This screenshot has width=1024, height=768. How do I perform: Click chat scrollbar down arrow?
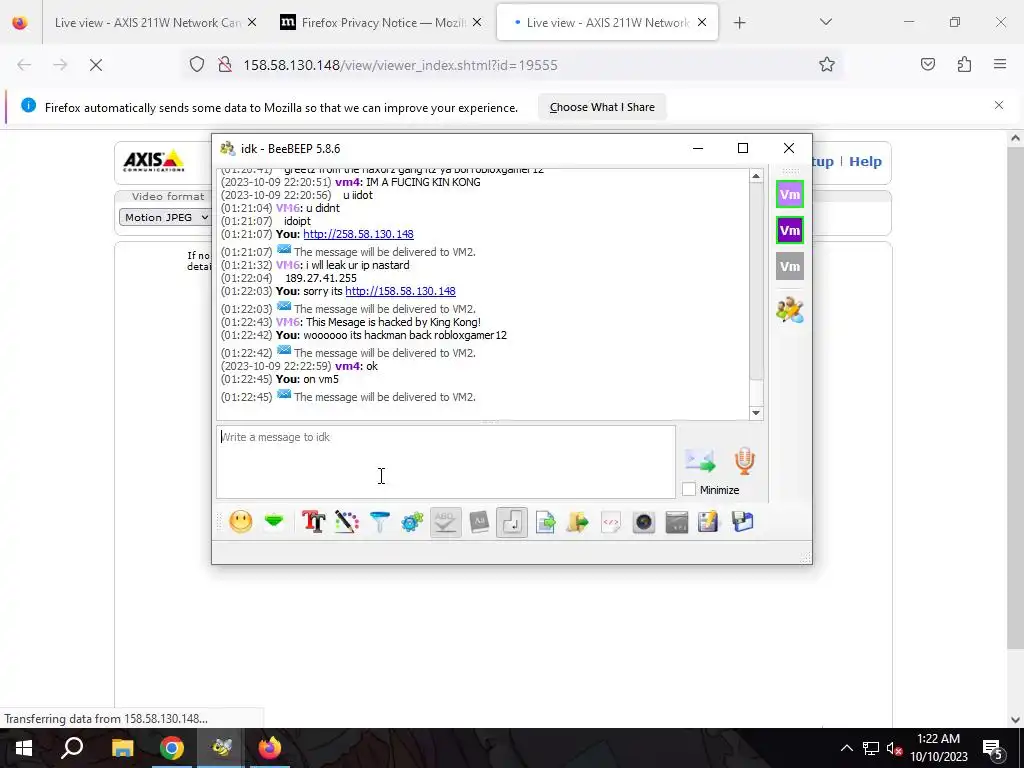[x=756, y=413]
